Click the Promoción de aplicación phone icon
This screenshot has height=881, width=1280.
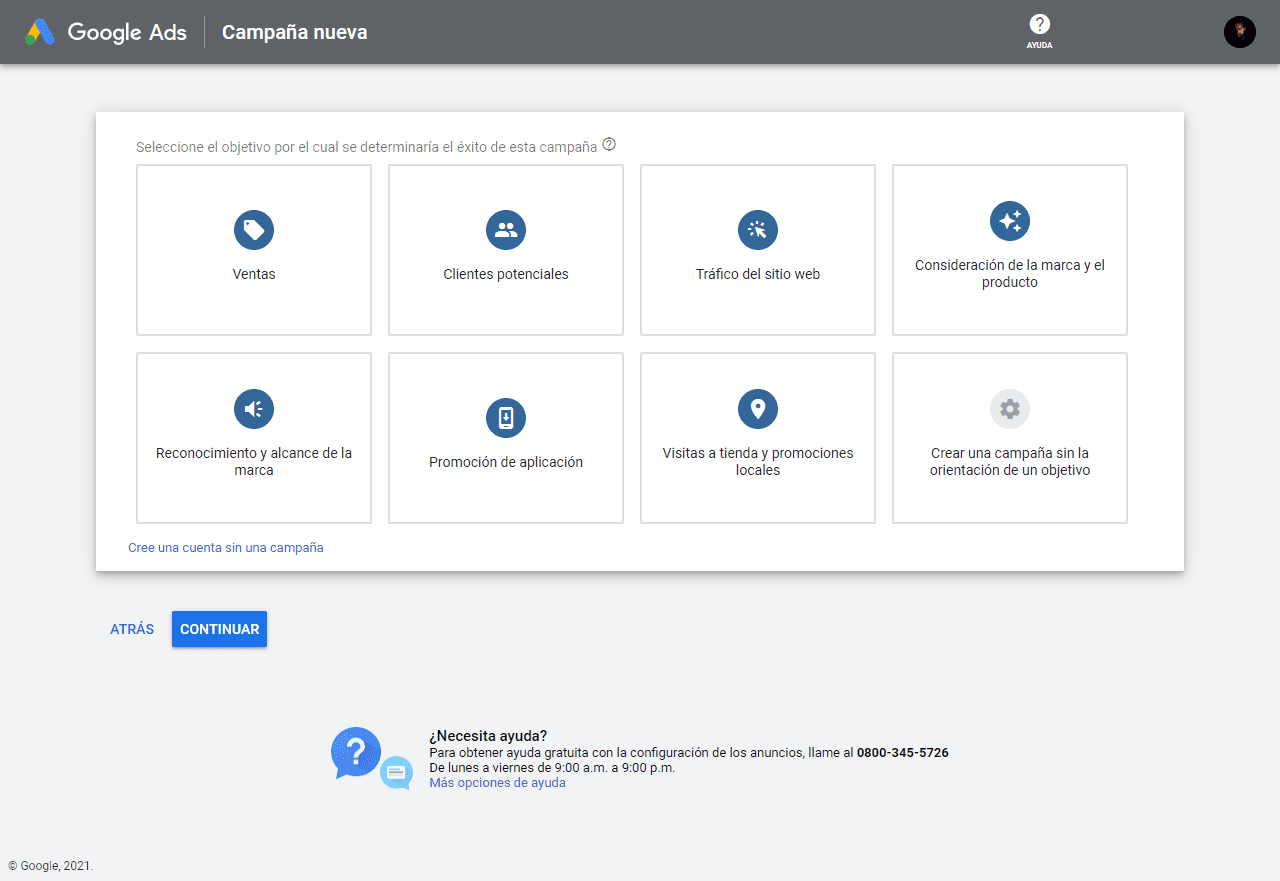[505, 417]
